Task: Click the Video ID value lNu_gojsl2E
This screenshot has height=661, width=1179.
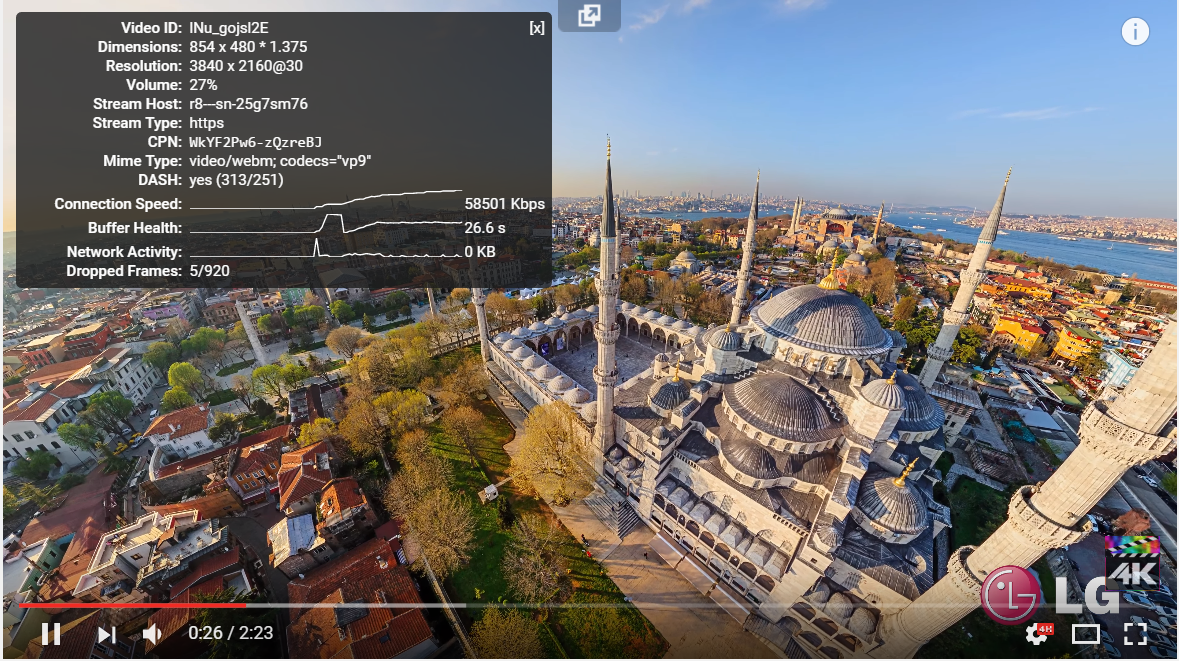Action: 229,28
